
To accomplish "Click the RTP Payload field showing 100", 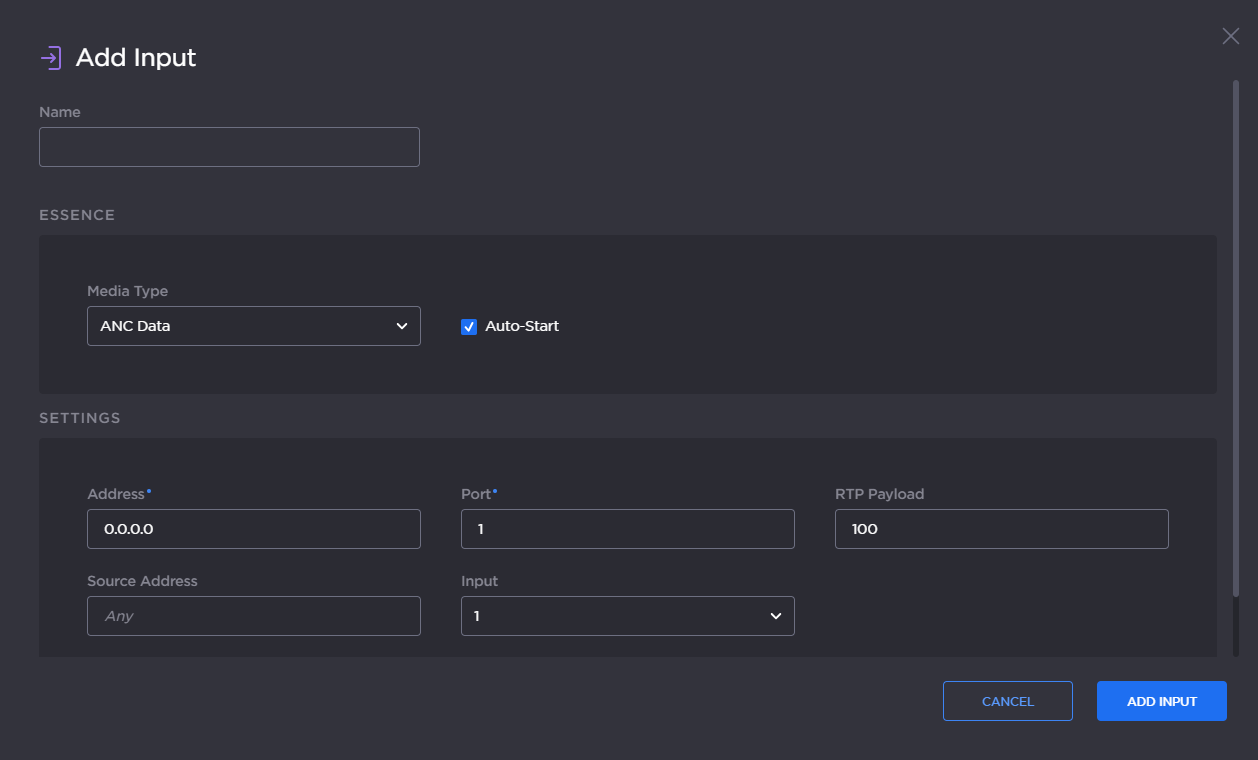I will click(1001, 529).
